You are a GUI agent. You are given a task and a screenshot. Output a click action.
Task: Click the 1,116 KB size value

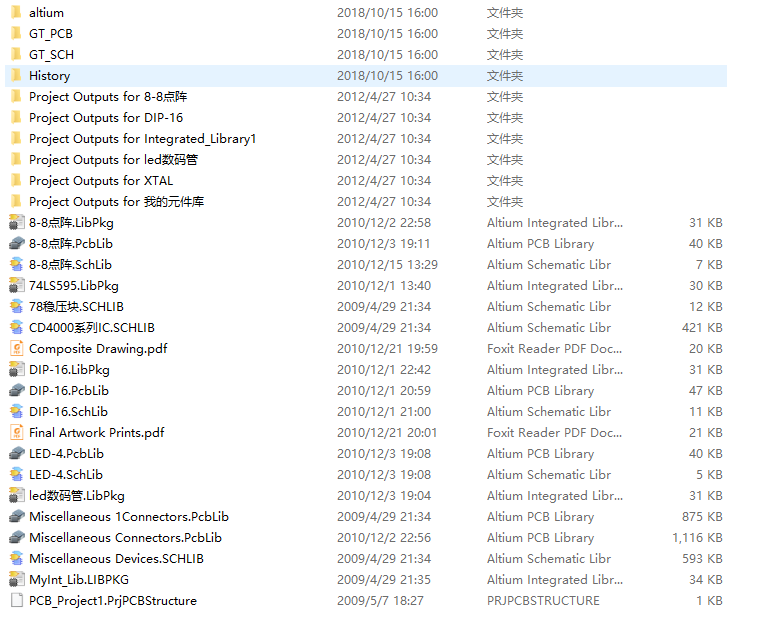point(698,538)
